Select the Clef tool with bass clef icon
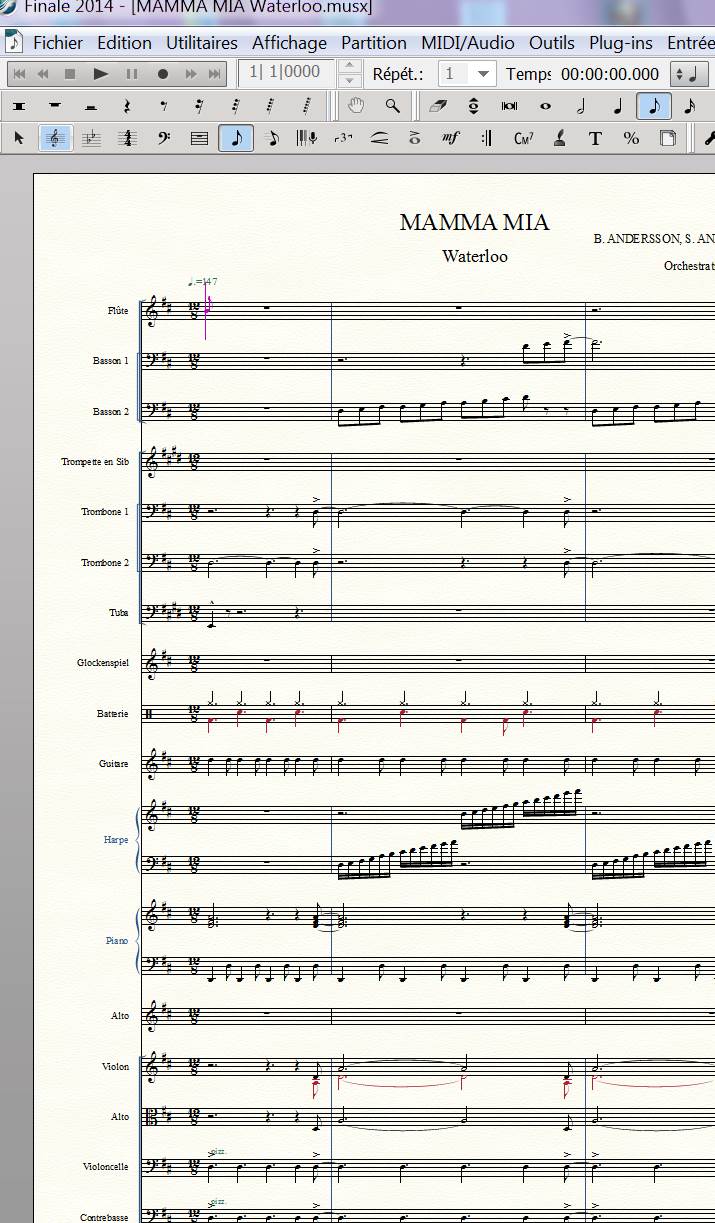715x1223 pixels. click(x=163, y=139)
